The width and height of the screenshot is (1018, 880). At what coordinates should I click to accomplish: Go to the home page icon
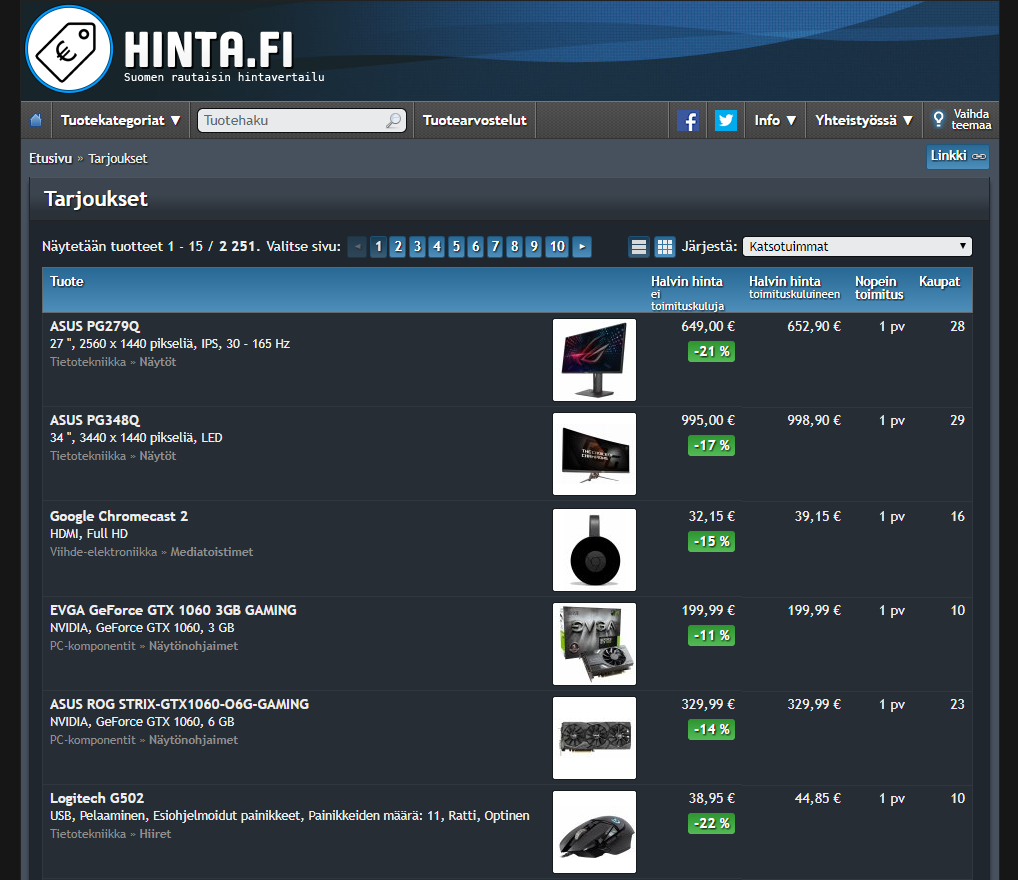[x=36, y=120]
